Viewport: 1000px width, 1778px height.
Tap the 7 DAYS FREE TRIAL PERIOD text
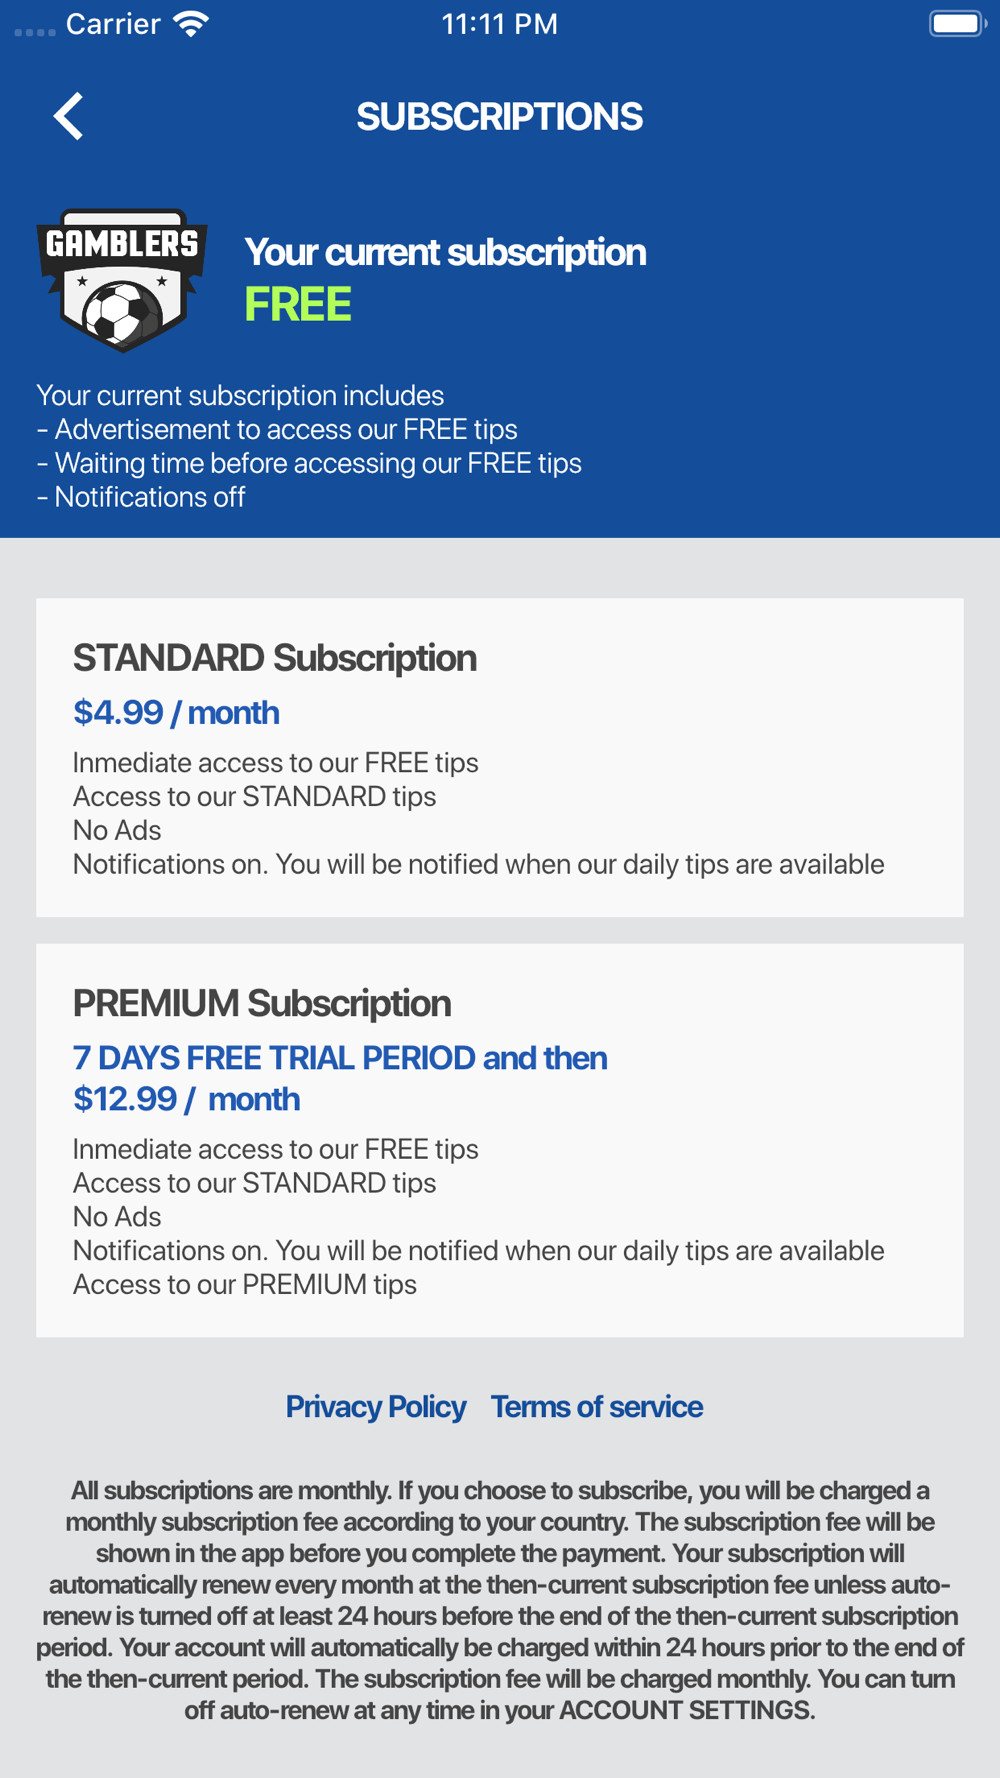[x=274, y=1058]
